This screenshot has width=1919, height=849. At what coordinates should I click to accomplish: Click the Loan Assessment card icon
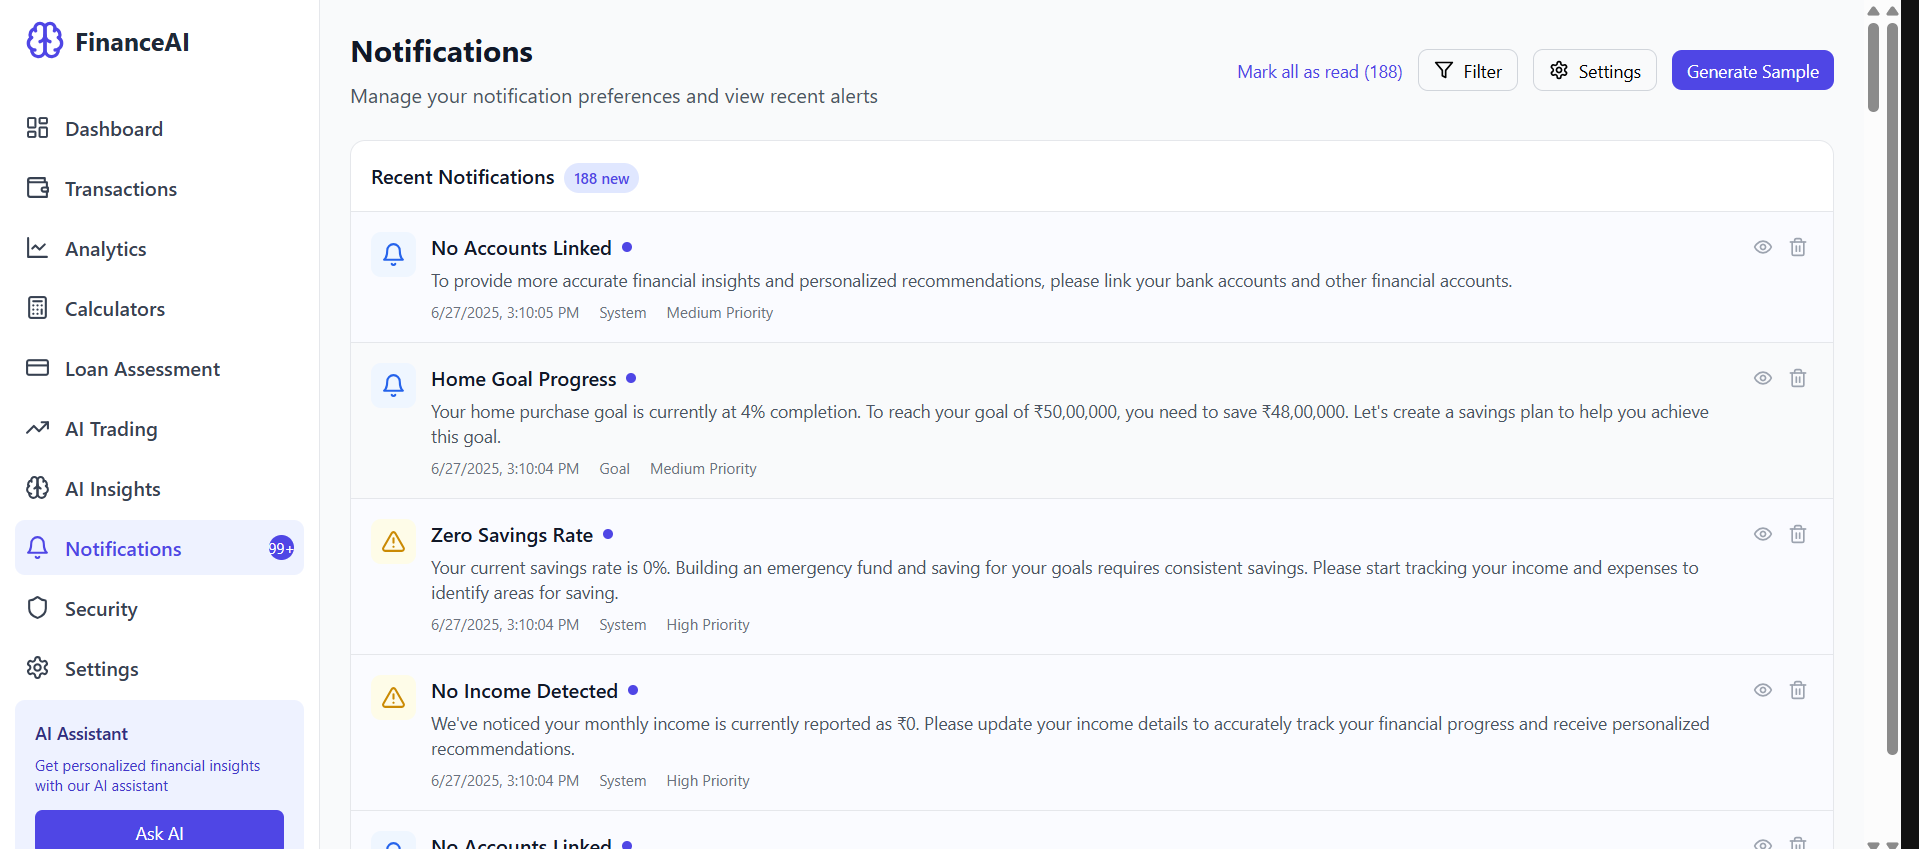point(38,368)
